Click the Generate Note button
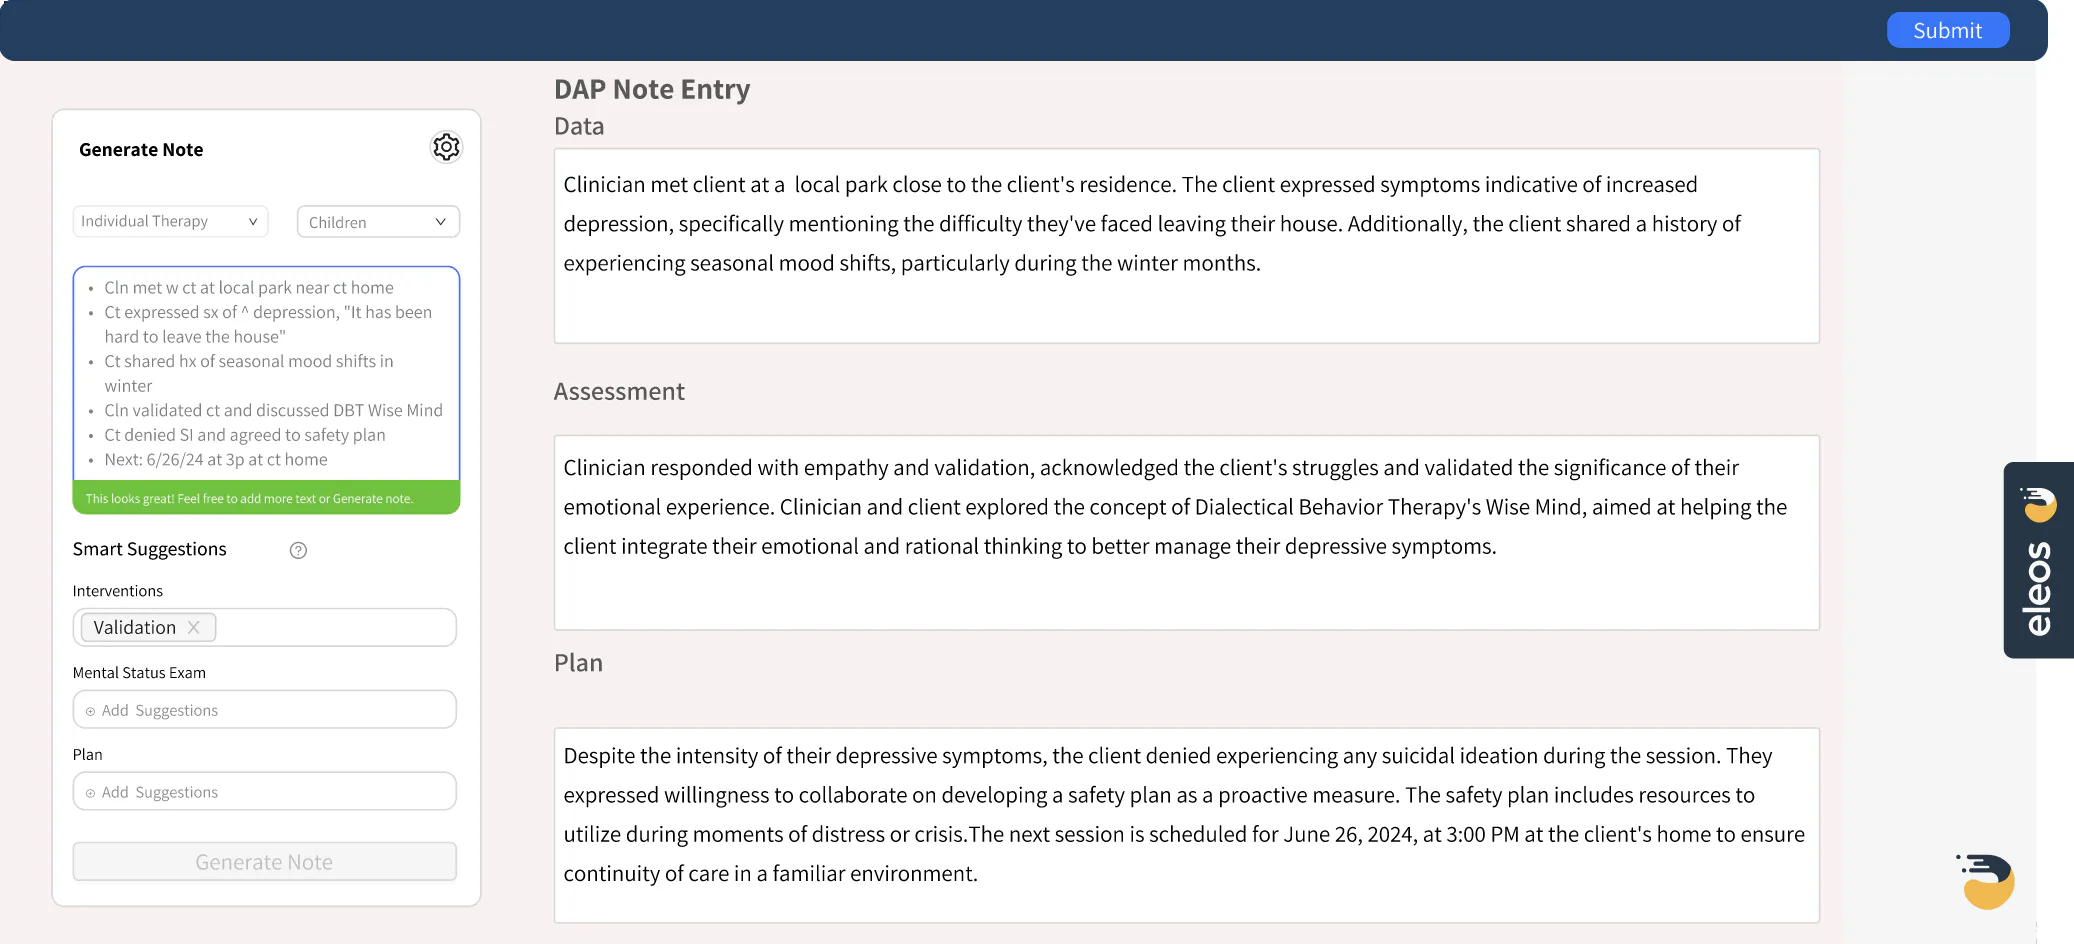The width and height of the screenshot is (2074, 944). coord(264,861)
